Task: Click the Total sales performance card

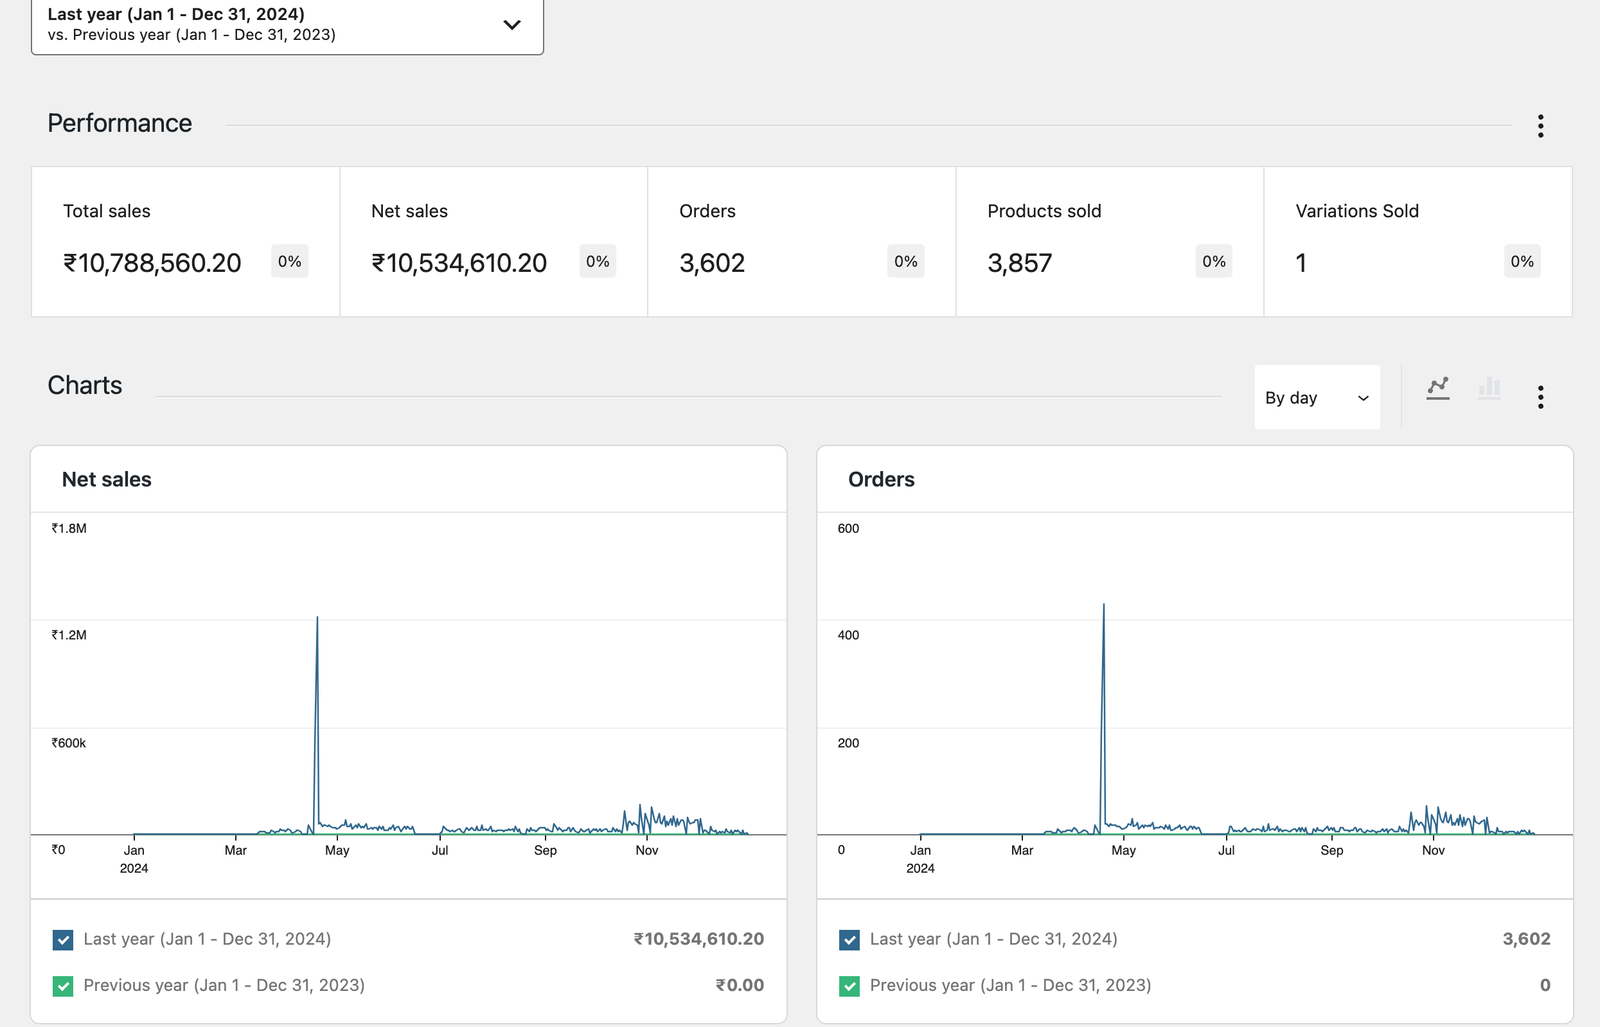Action: (185, 241)
